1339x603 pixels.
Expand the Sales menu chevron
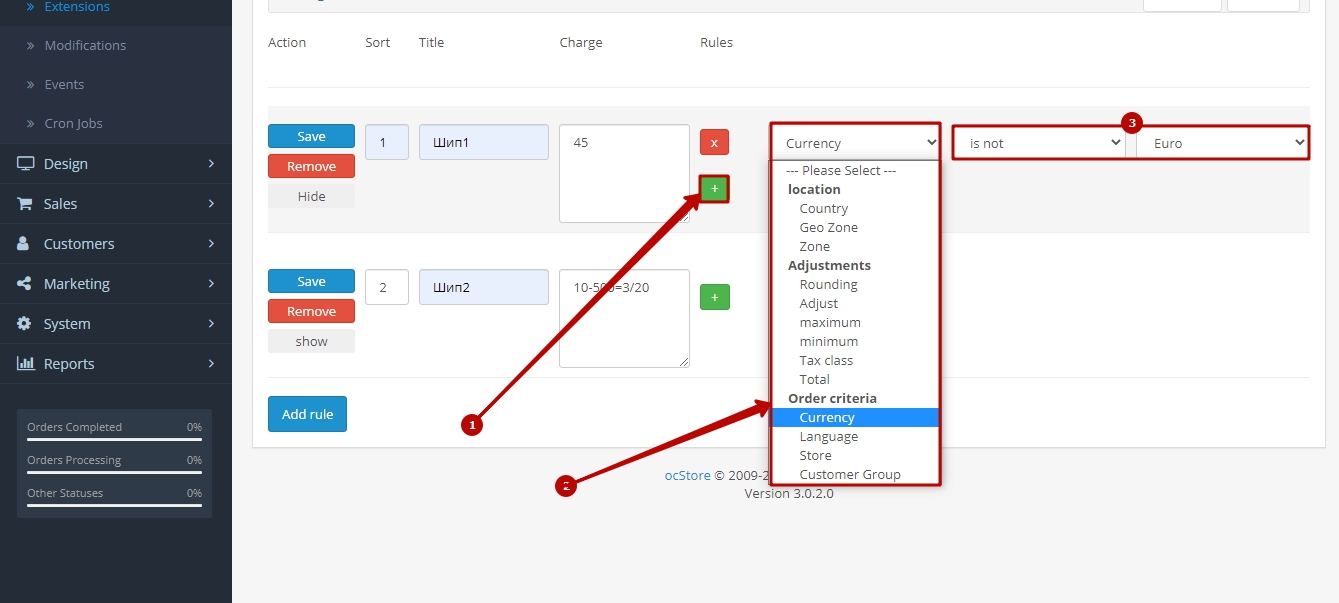[x=211, y=203]
